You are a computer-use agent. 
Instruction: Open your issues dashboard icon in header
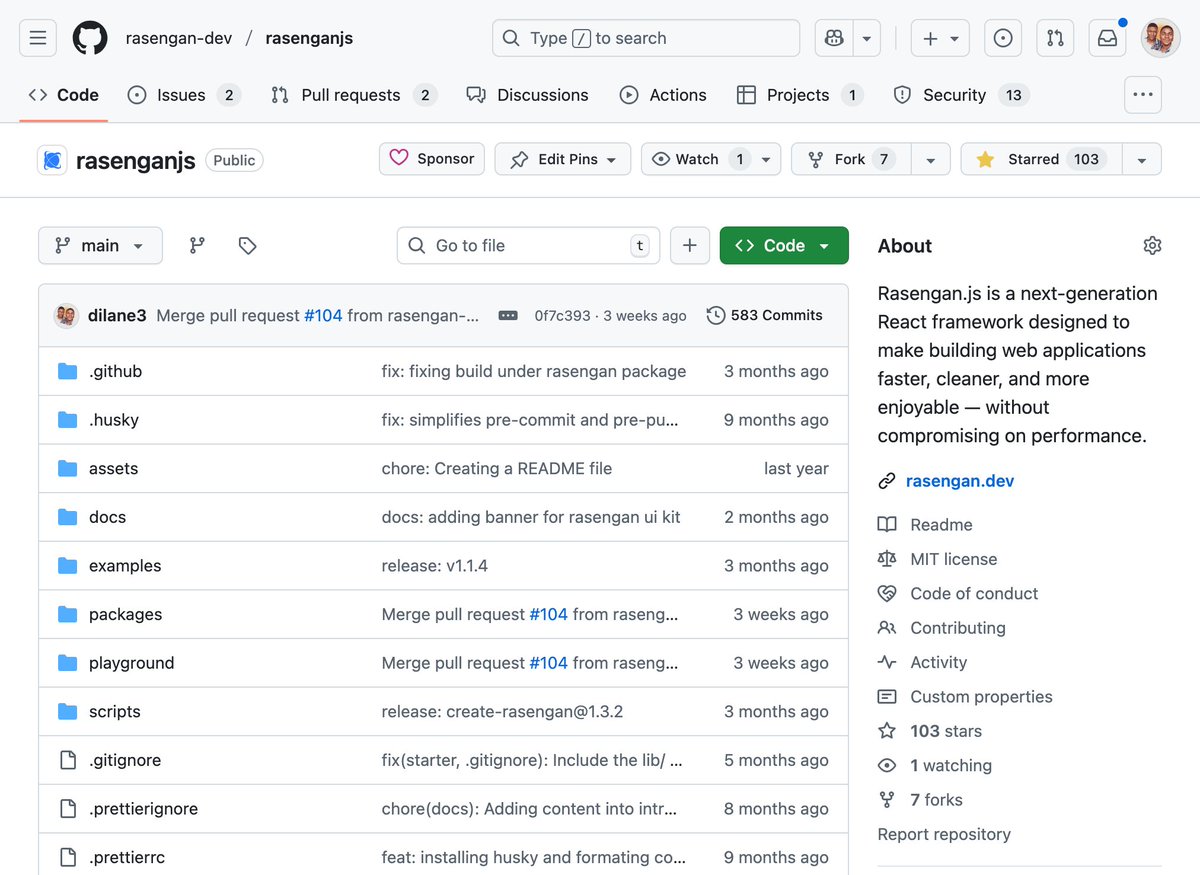point(1003,37)
